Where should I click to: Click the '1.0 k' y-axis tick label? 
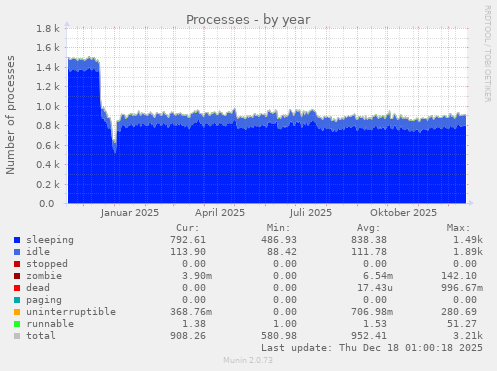tap(48, 107)
